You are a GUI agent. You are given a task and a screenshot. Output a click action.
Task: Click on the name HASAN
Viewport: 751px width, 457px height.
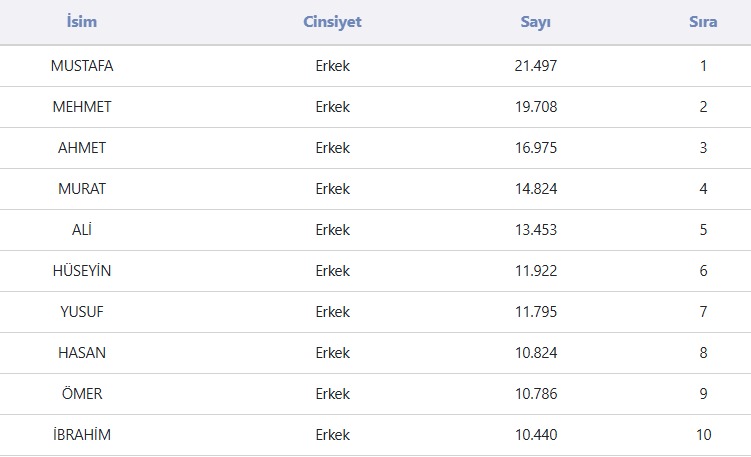point(82,353)
